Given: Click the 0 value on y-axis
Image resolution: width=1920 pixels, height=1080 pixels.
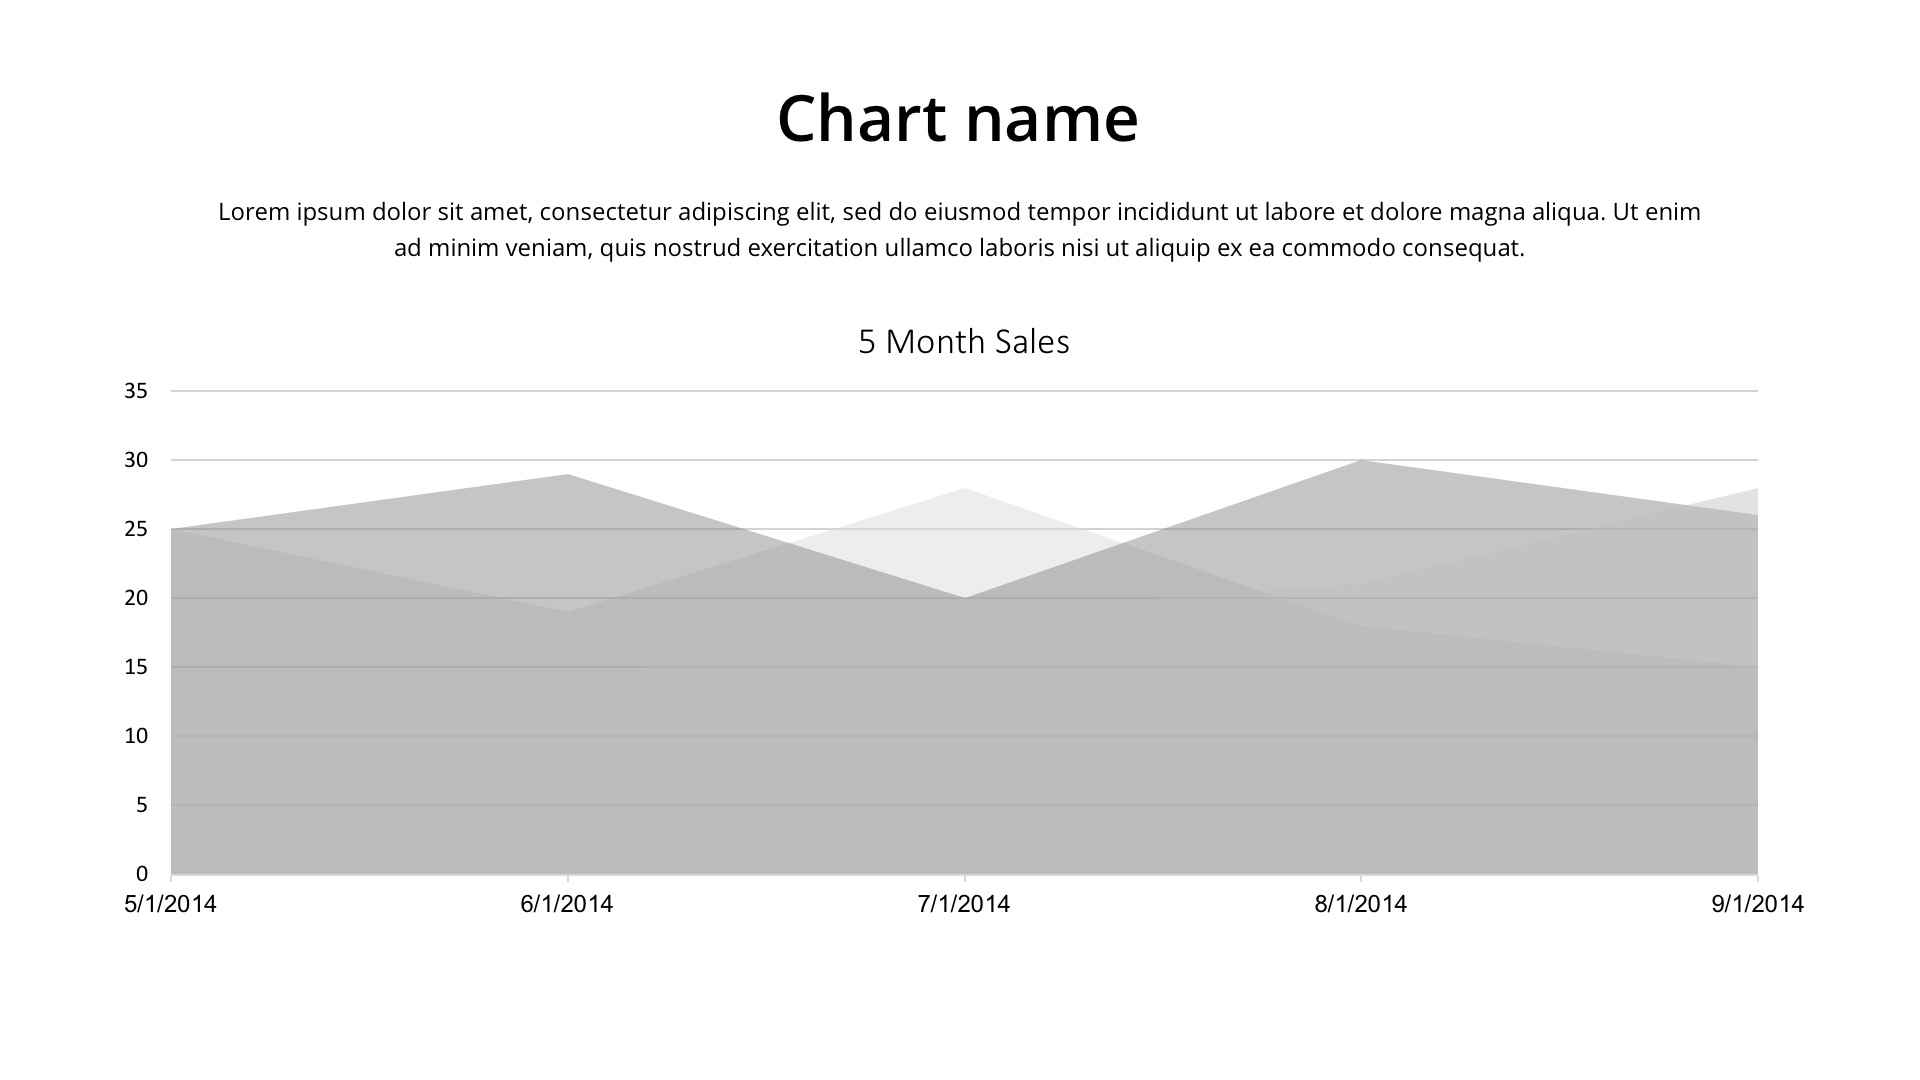Looking at the screenshot, I should [141, 874].
